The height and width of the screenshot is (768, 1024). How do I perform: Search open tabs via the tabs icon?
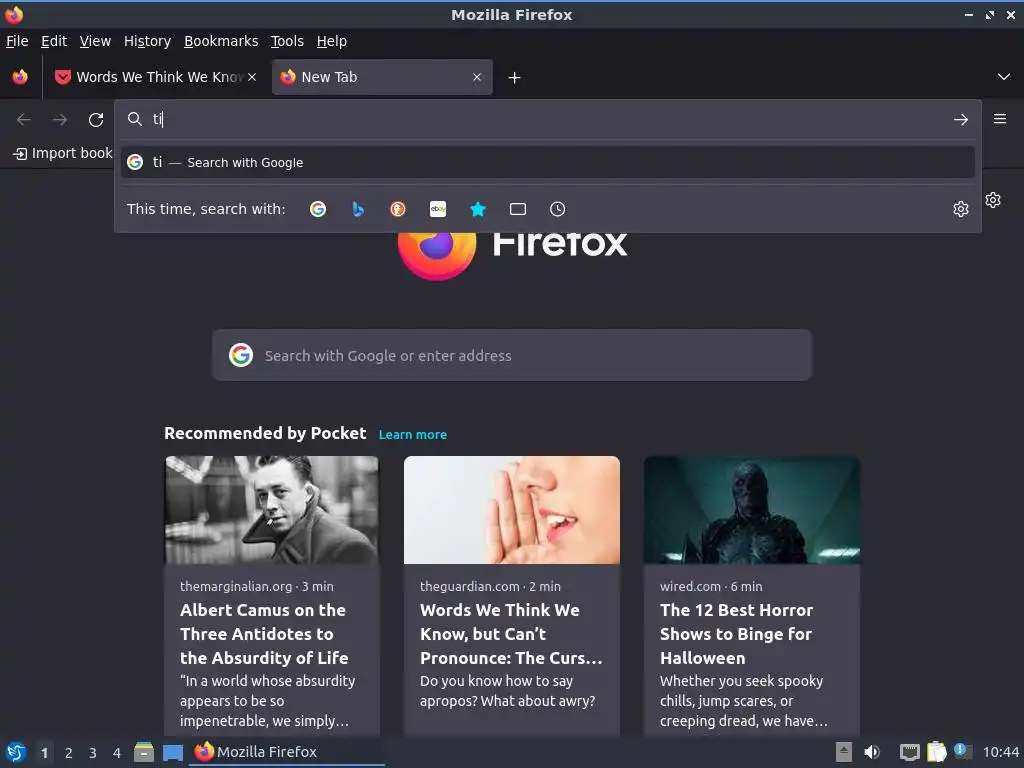pos(518,209)
